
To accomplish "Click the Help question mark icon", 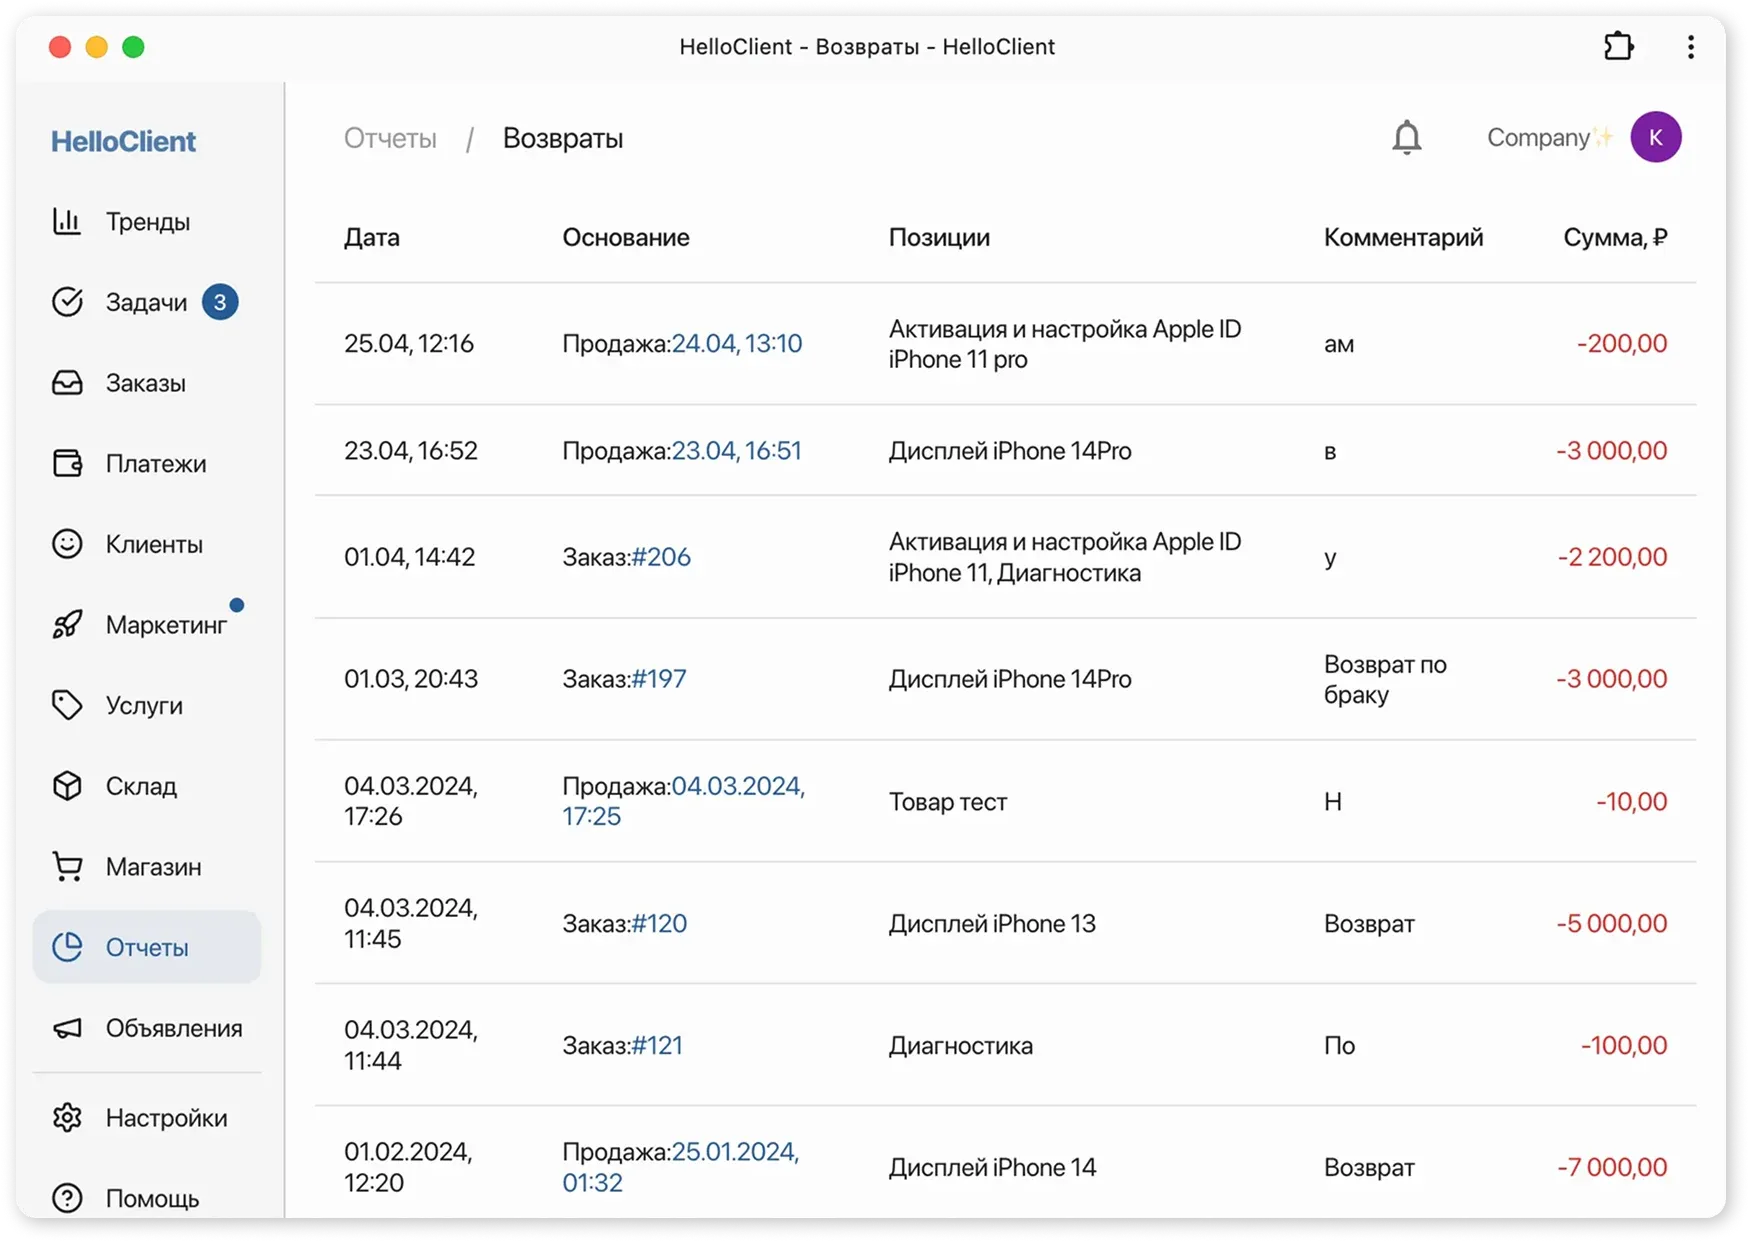I will pyautogui.click(x=67, y=1198).
